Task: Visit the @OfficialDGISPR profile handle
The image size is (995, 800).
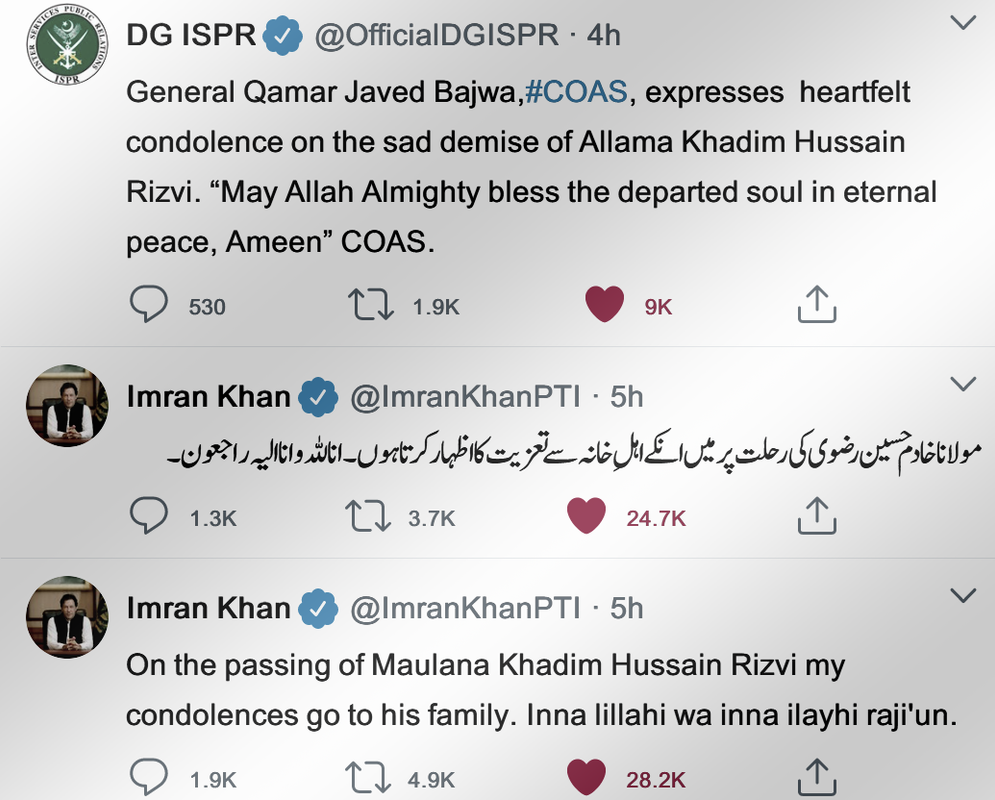Action: click(x=436, y=35)
